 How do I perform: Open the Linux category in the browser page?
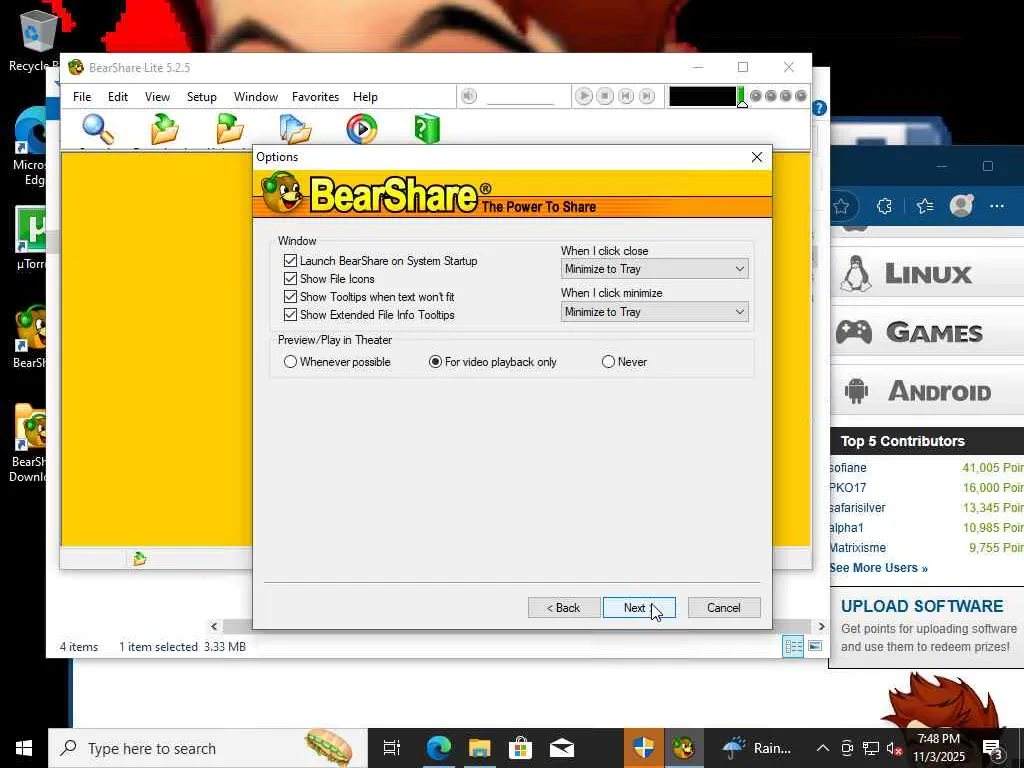click(928, 274)
